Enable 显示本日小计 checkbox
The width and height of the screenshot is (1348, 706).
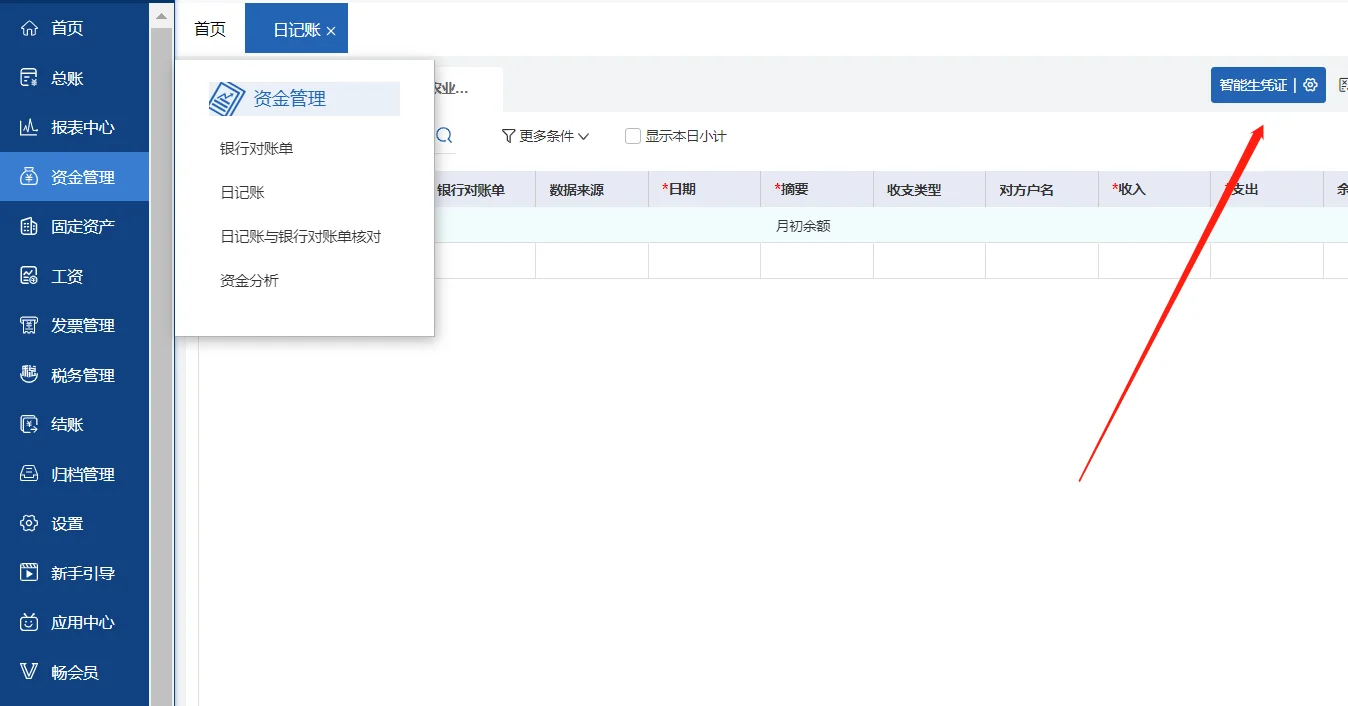click(x=633, y=136)
